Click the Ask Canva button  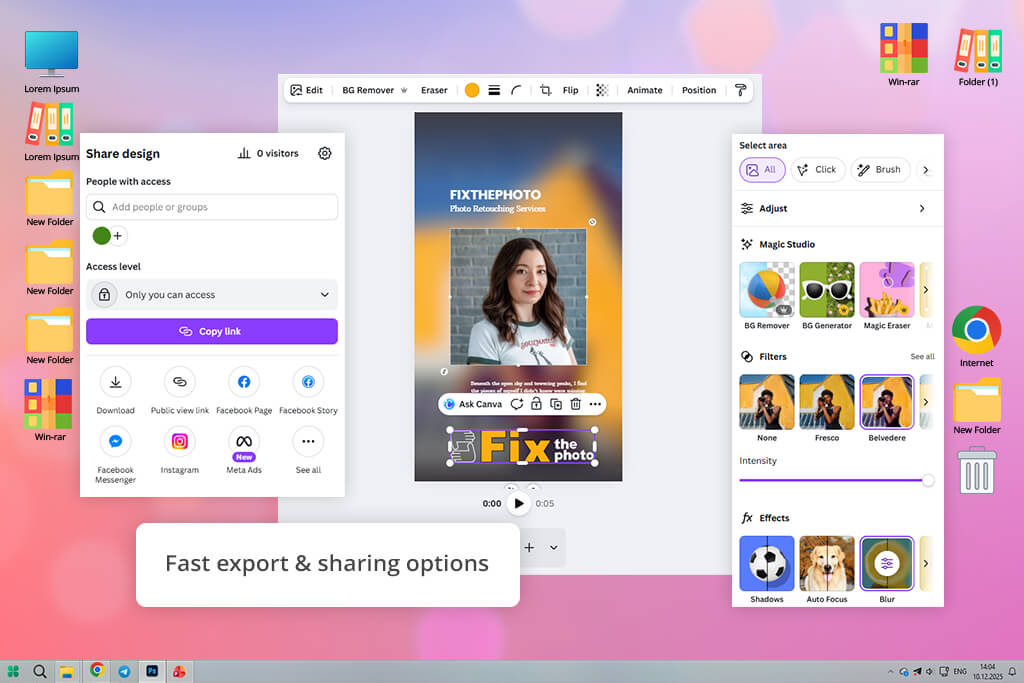coord(473,404)
